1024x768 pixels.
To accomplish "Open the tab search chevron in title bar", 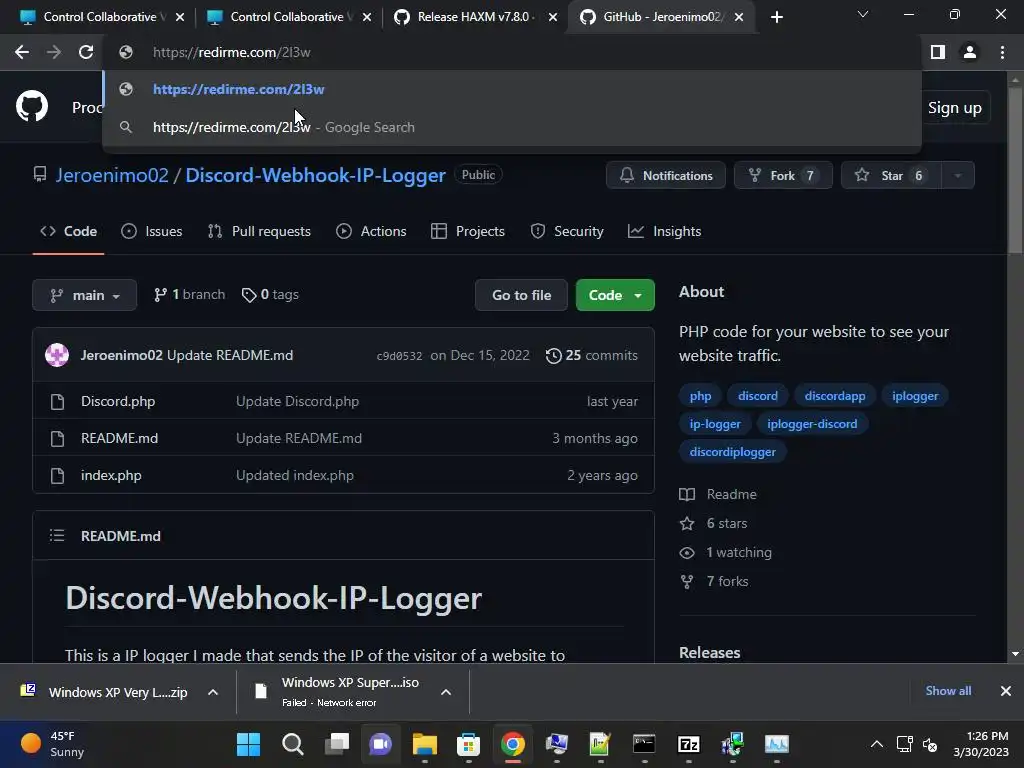I will click(x=863, y=14).
